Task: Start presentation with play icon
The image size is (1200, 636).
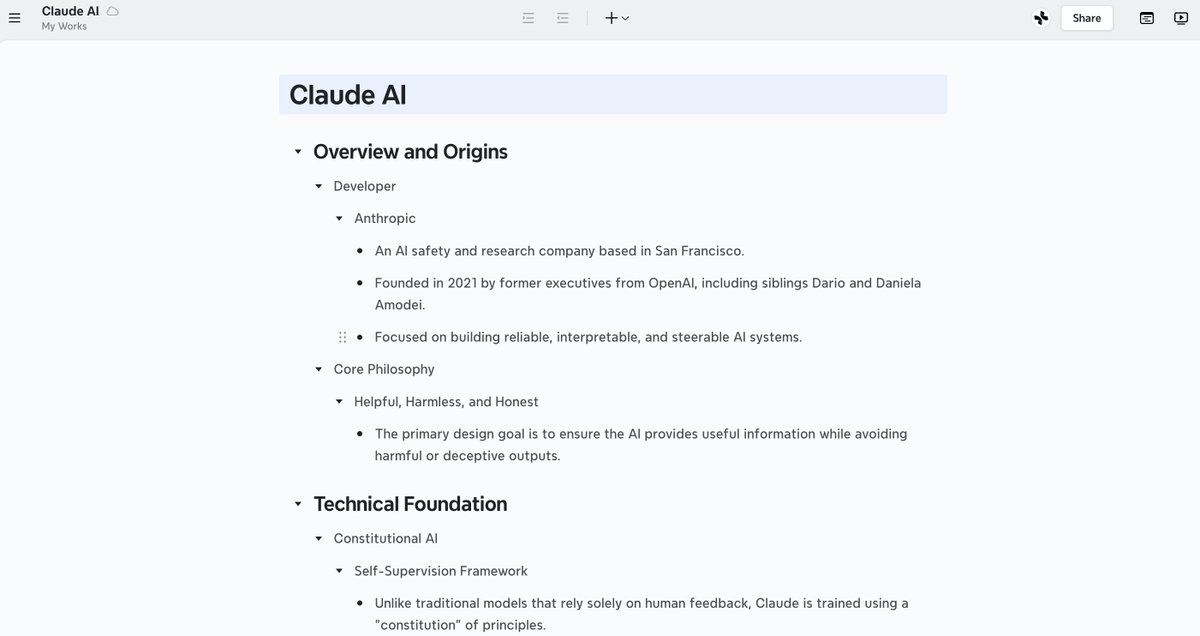Action: (1181, 18)
